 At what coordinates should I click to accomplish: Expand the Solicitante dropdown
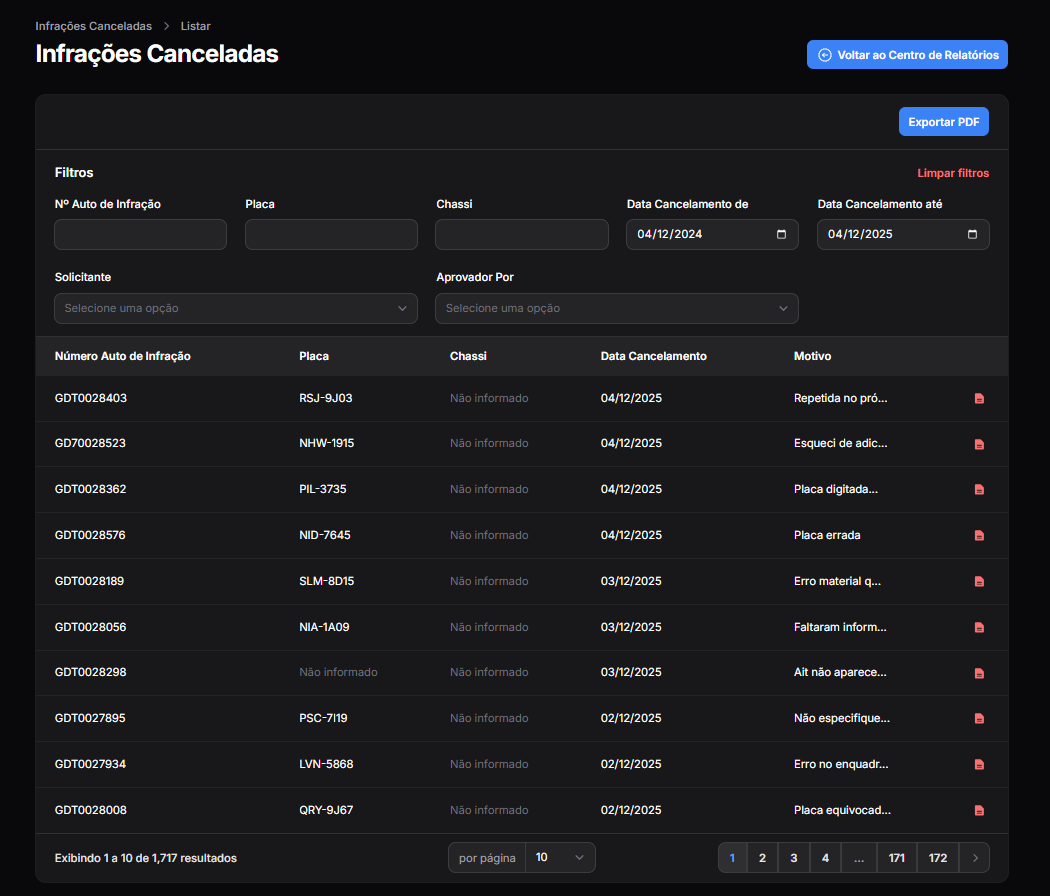236,309
